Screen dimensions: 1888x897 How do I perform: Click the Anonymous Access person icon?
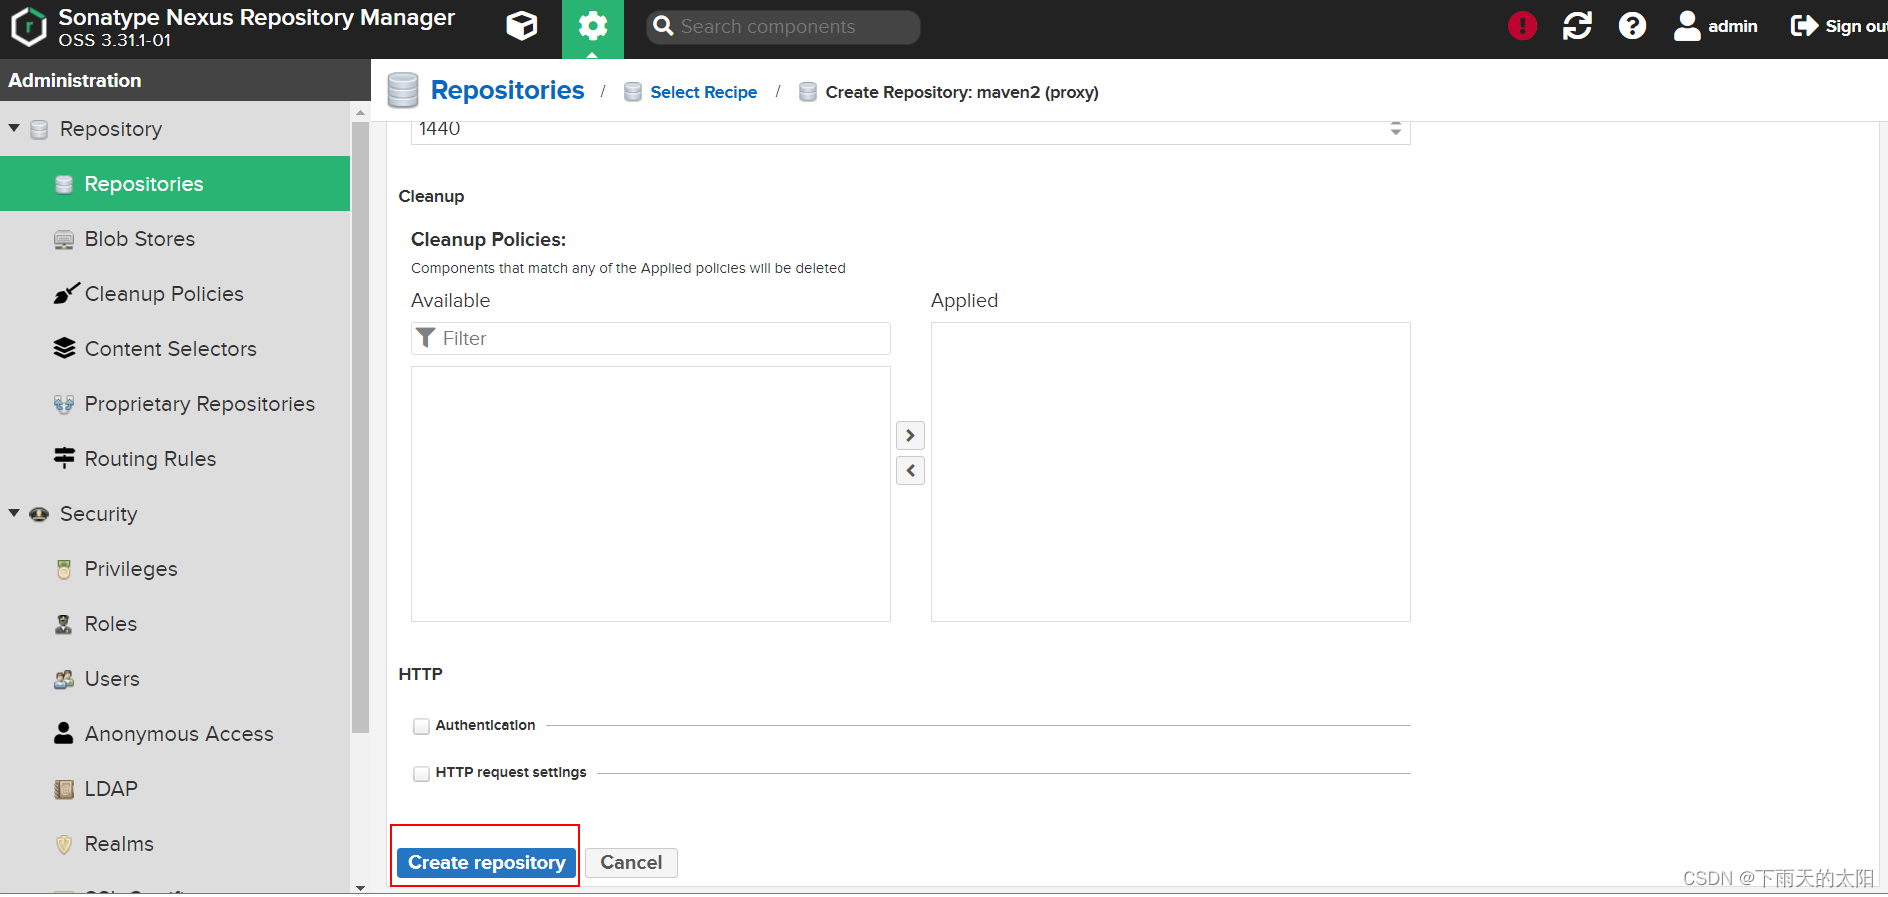coord(64,733)
